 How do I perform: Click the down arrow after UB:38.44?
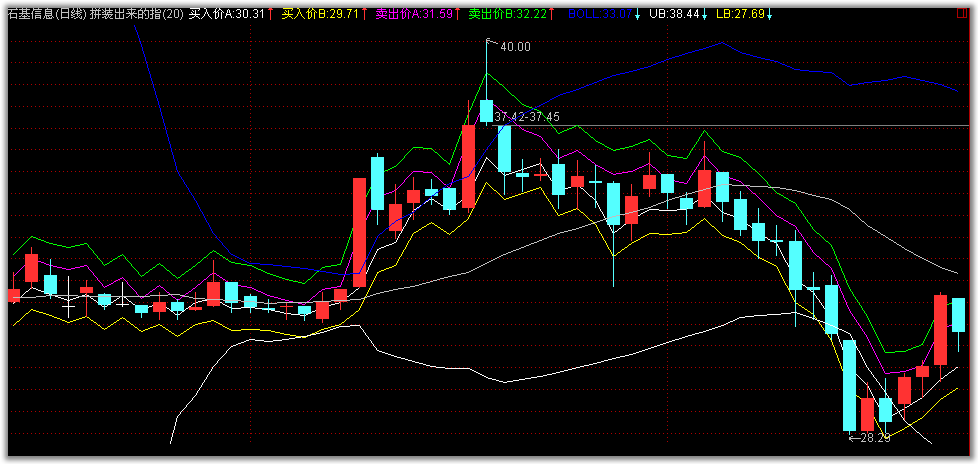pyautogui.click(x=705, y=15)
